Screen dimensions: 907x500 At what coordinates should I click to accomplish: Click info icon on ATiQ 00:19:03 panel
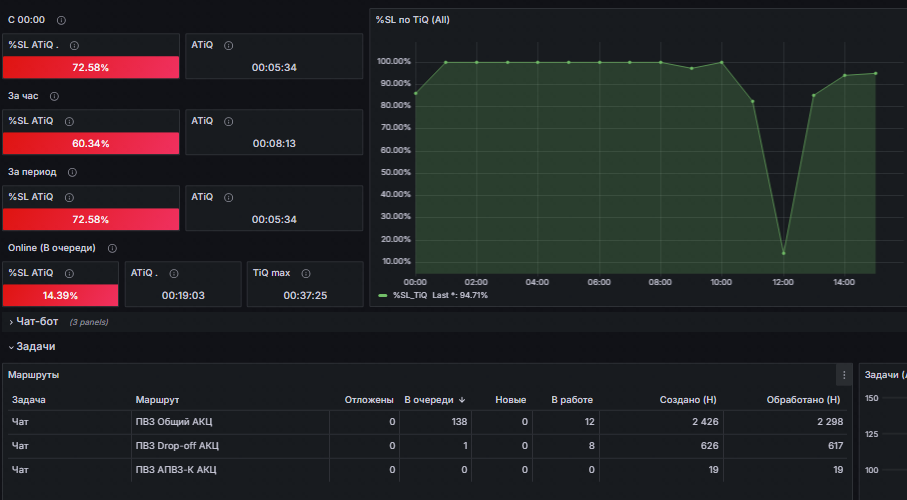[x=174, y=273]
